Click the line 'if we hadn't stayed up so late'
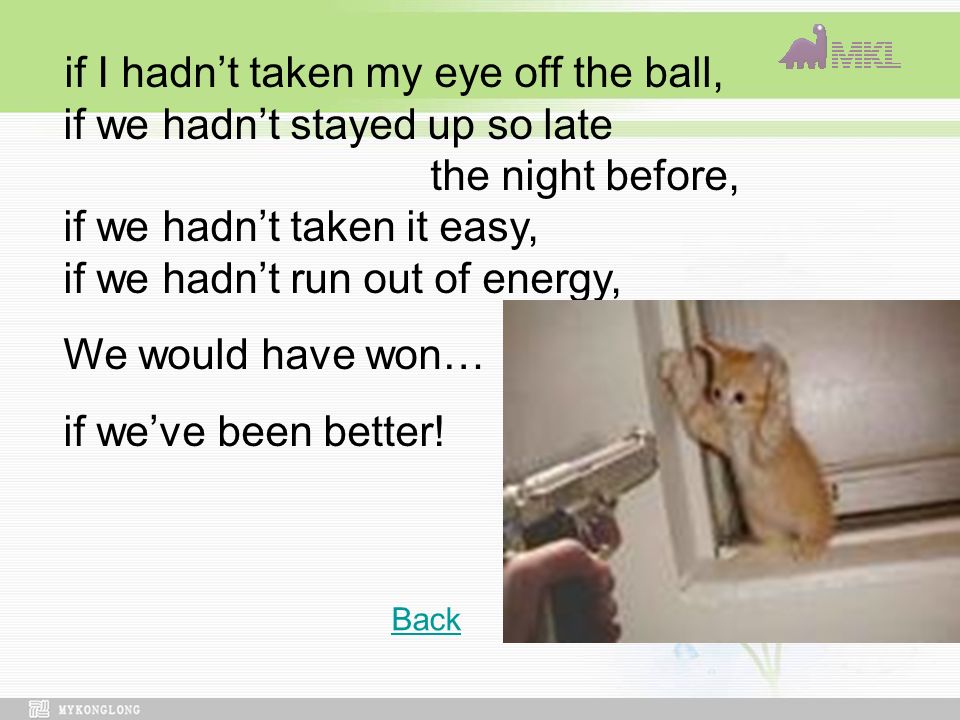The image size is (960, 720). coord(338,125)
